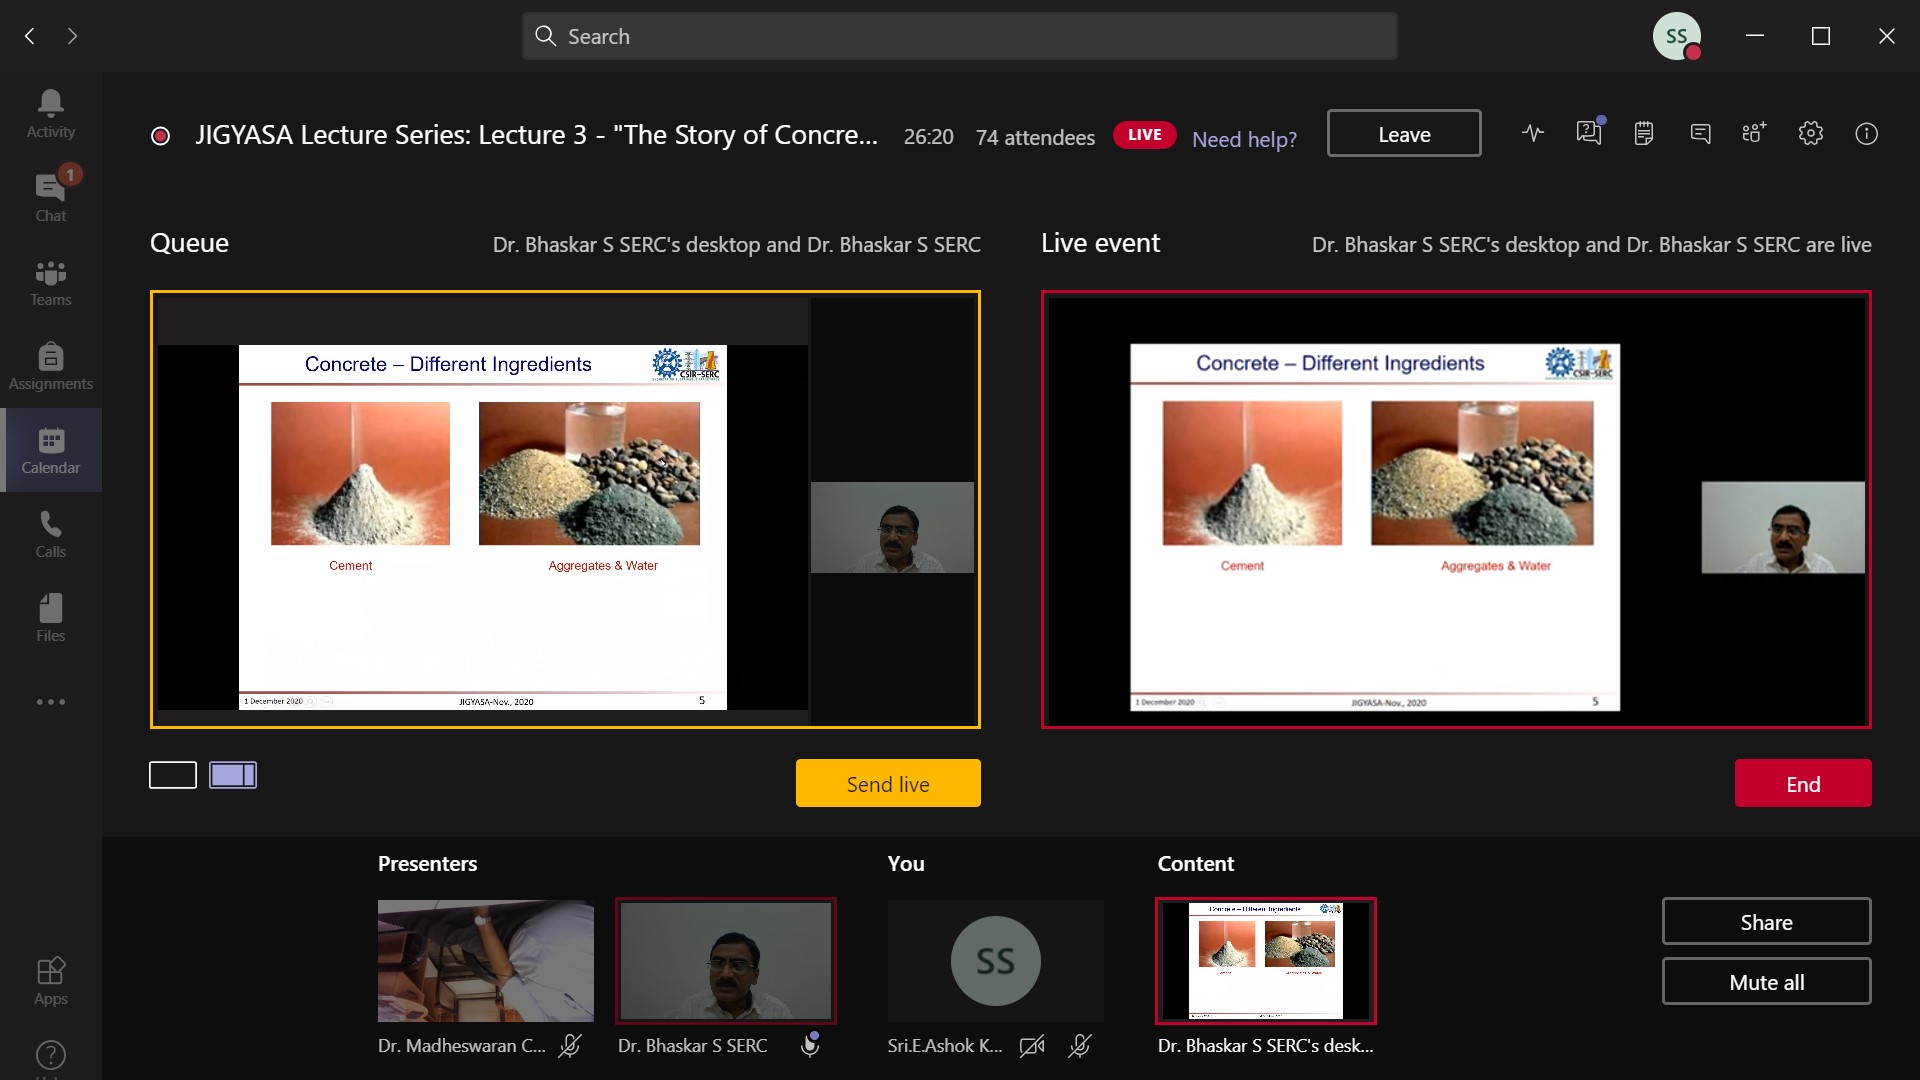Image resolution: width=1920 pixels, height=1080 pixels.
Task: Open device settings gear
Action: click(x=1811, y=133)
